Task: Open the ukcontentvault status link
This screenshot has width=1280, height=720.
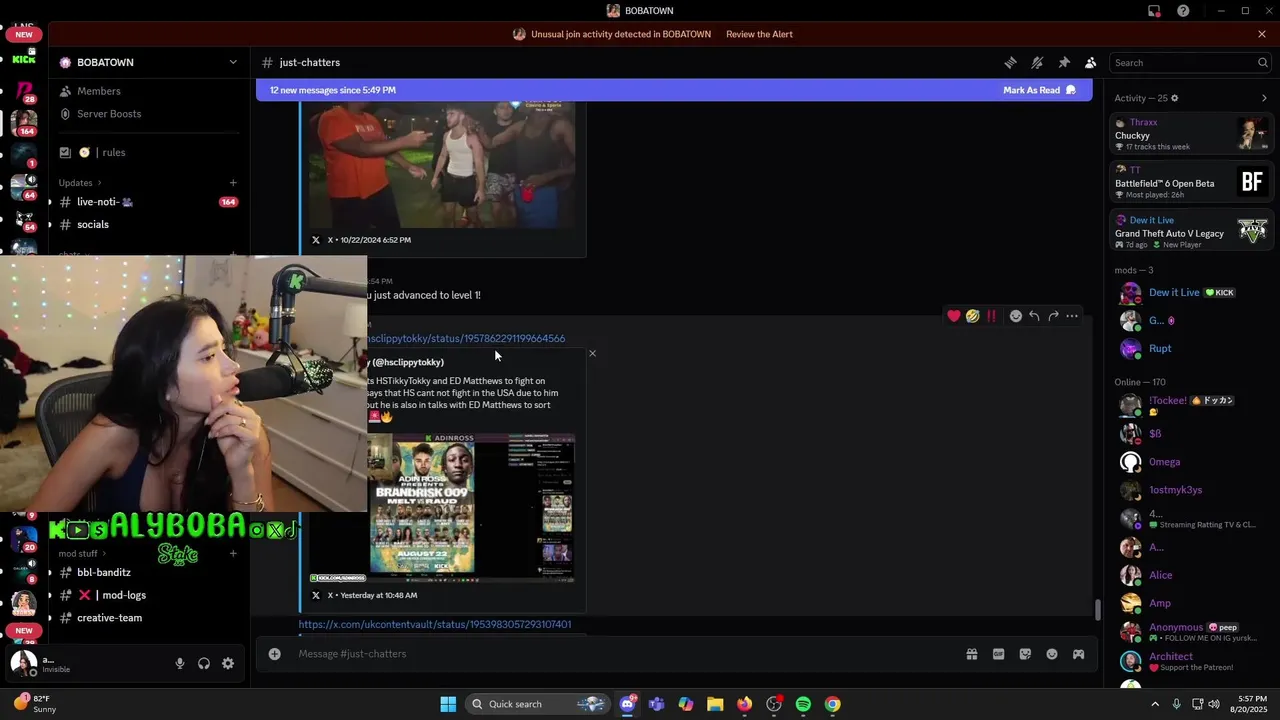Action: pos(435,624)
